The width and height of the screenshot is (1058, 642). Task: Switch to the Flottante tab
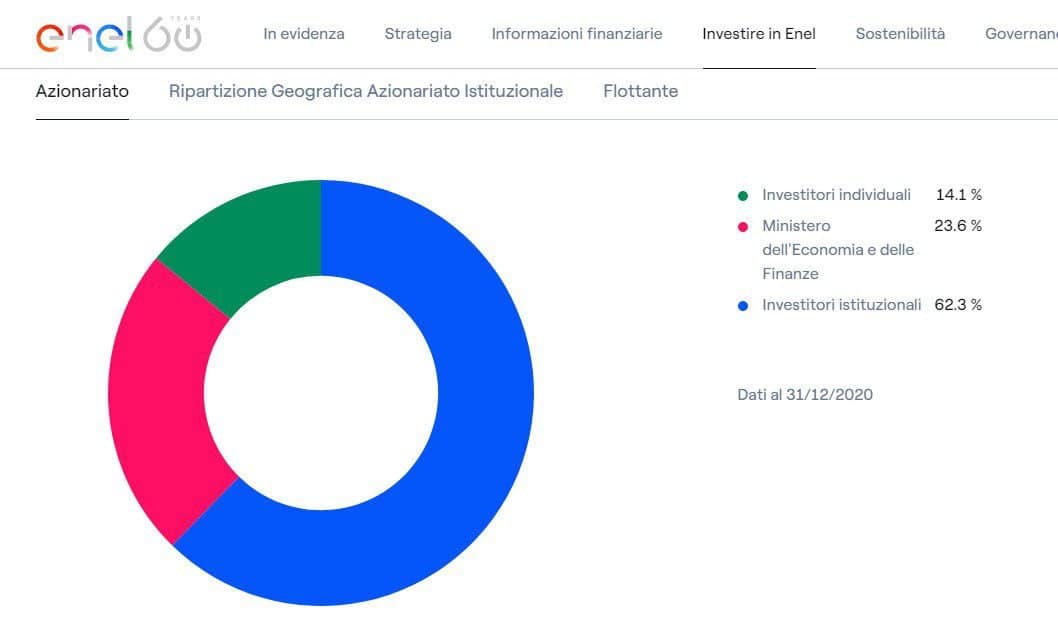coord(640,91)
